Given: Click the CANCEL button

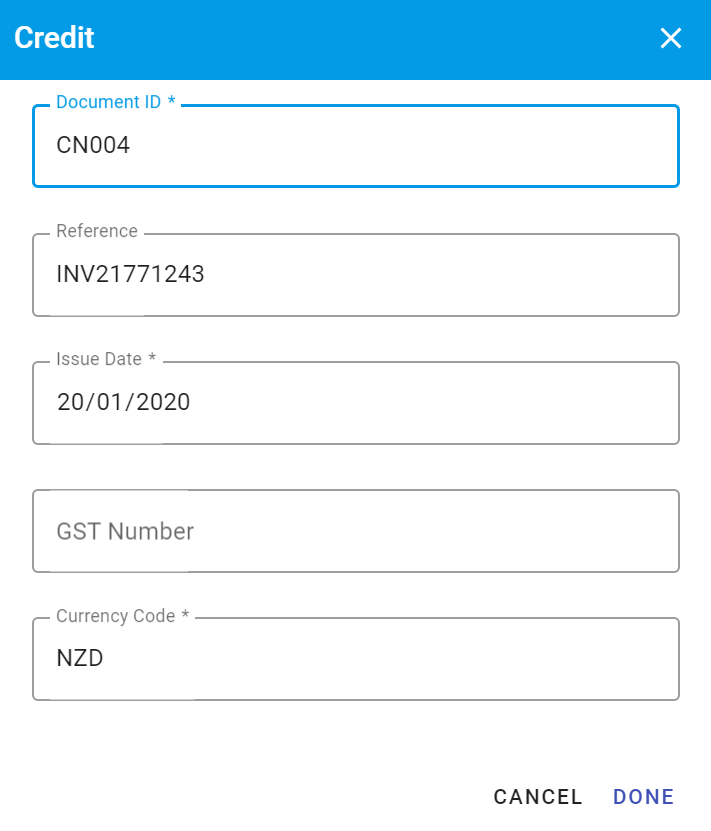Looking at the screenshot, I should point(538,797).
